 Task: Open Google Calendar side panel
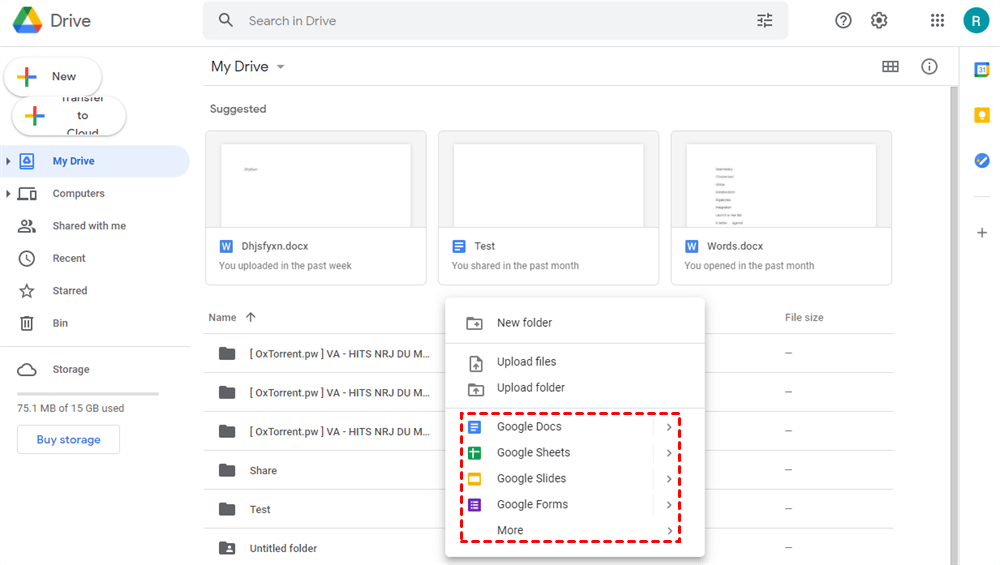982,70
